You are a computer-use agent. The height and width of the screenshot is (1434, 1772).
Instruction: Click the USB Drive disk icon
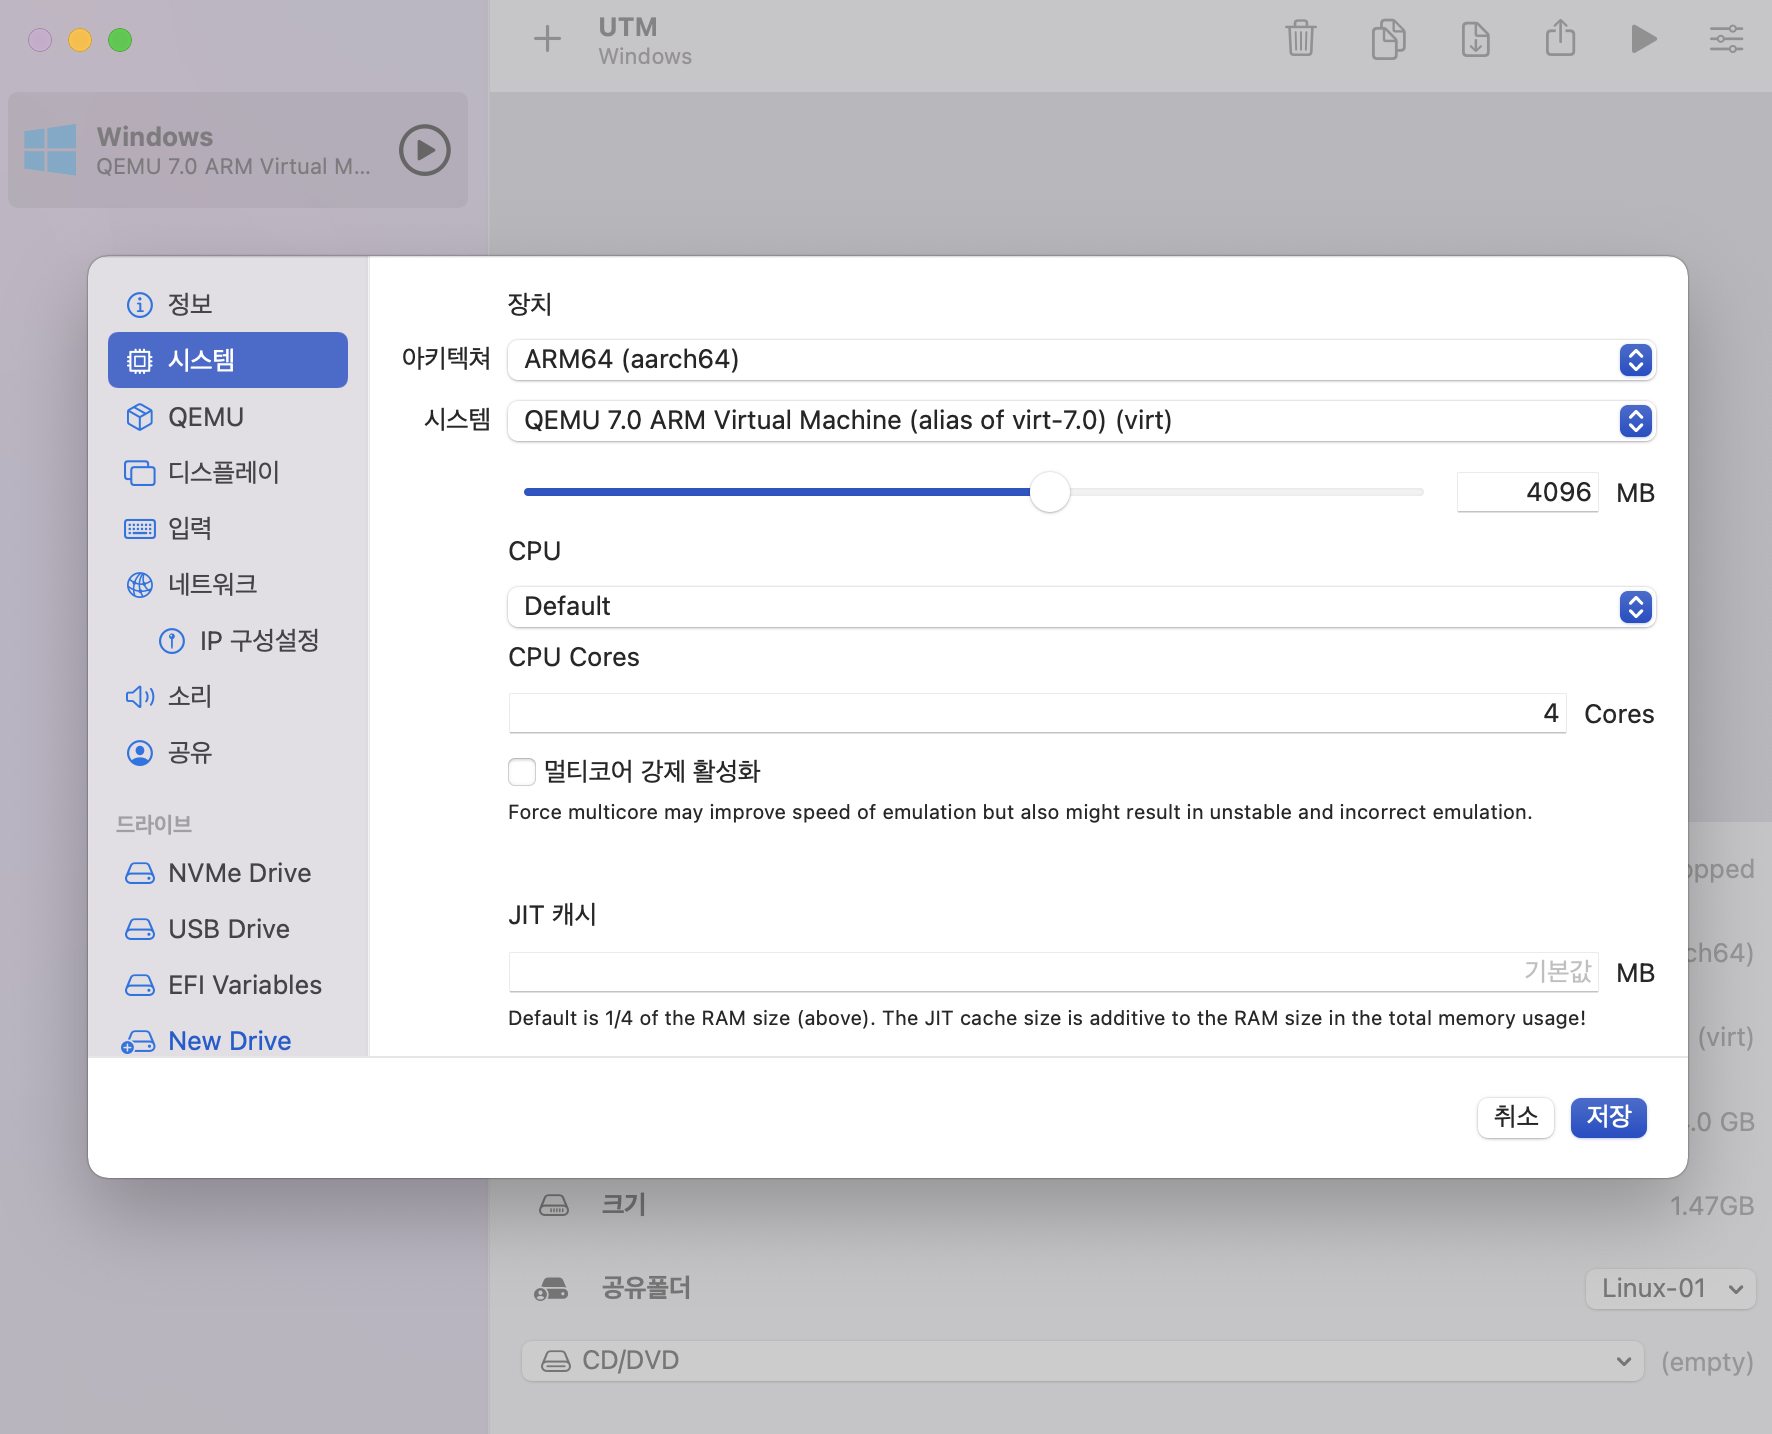tap(140, 929)
